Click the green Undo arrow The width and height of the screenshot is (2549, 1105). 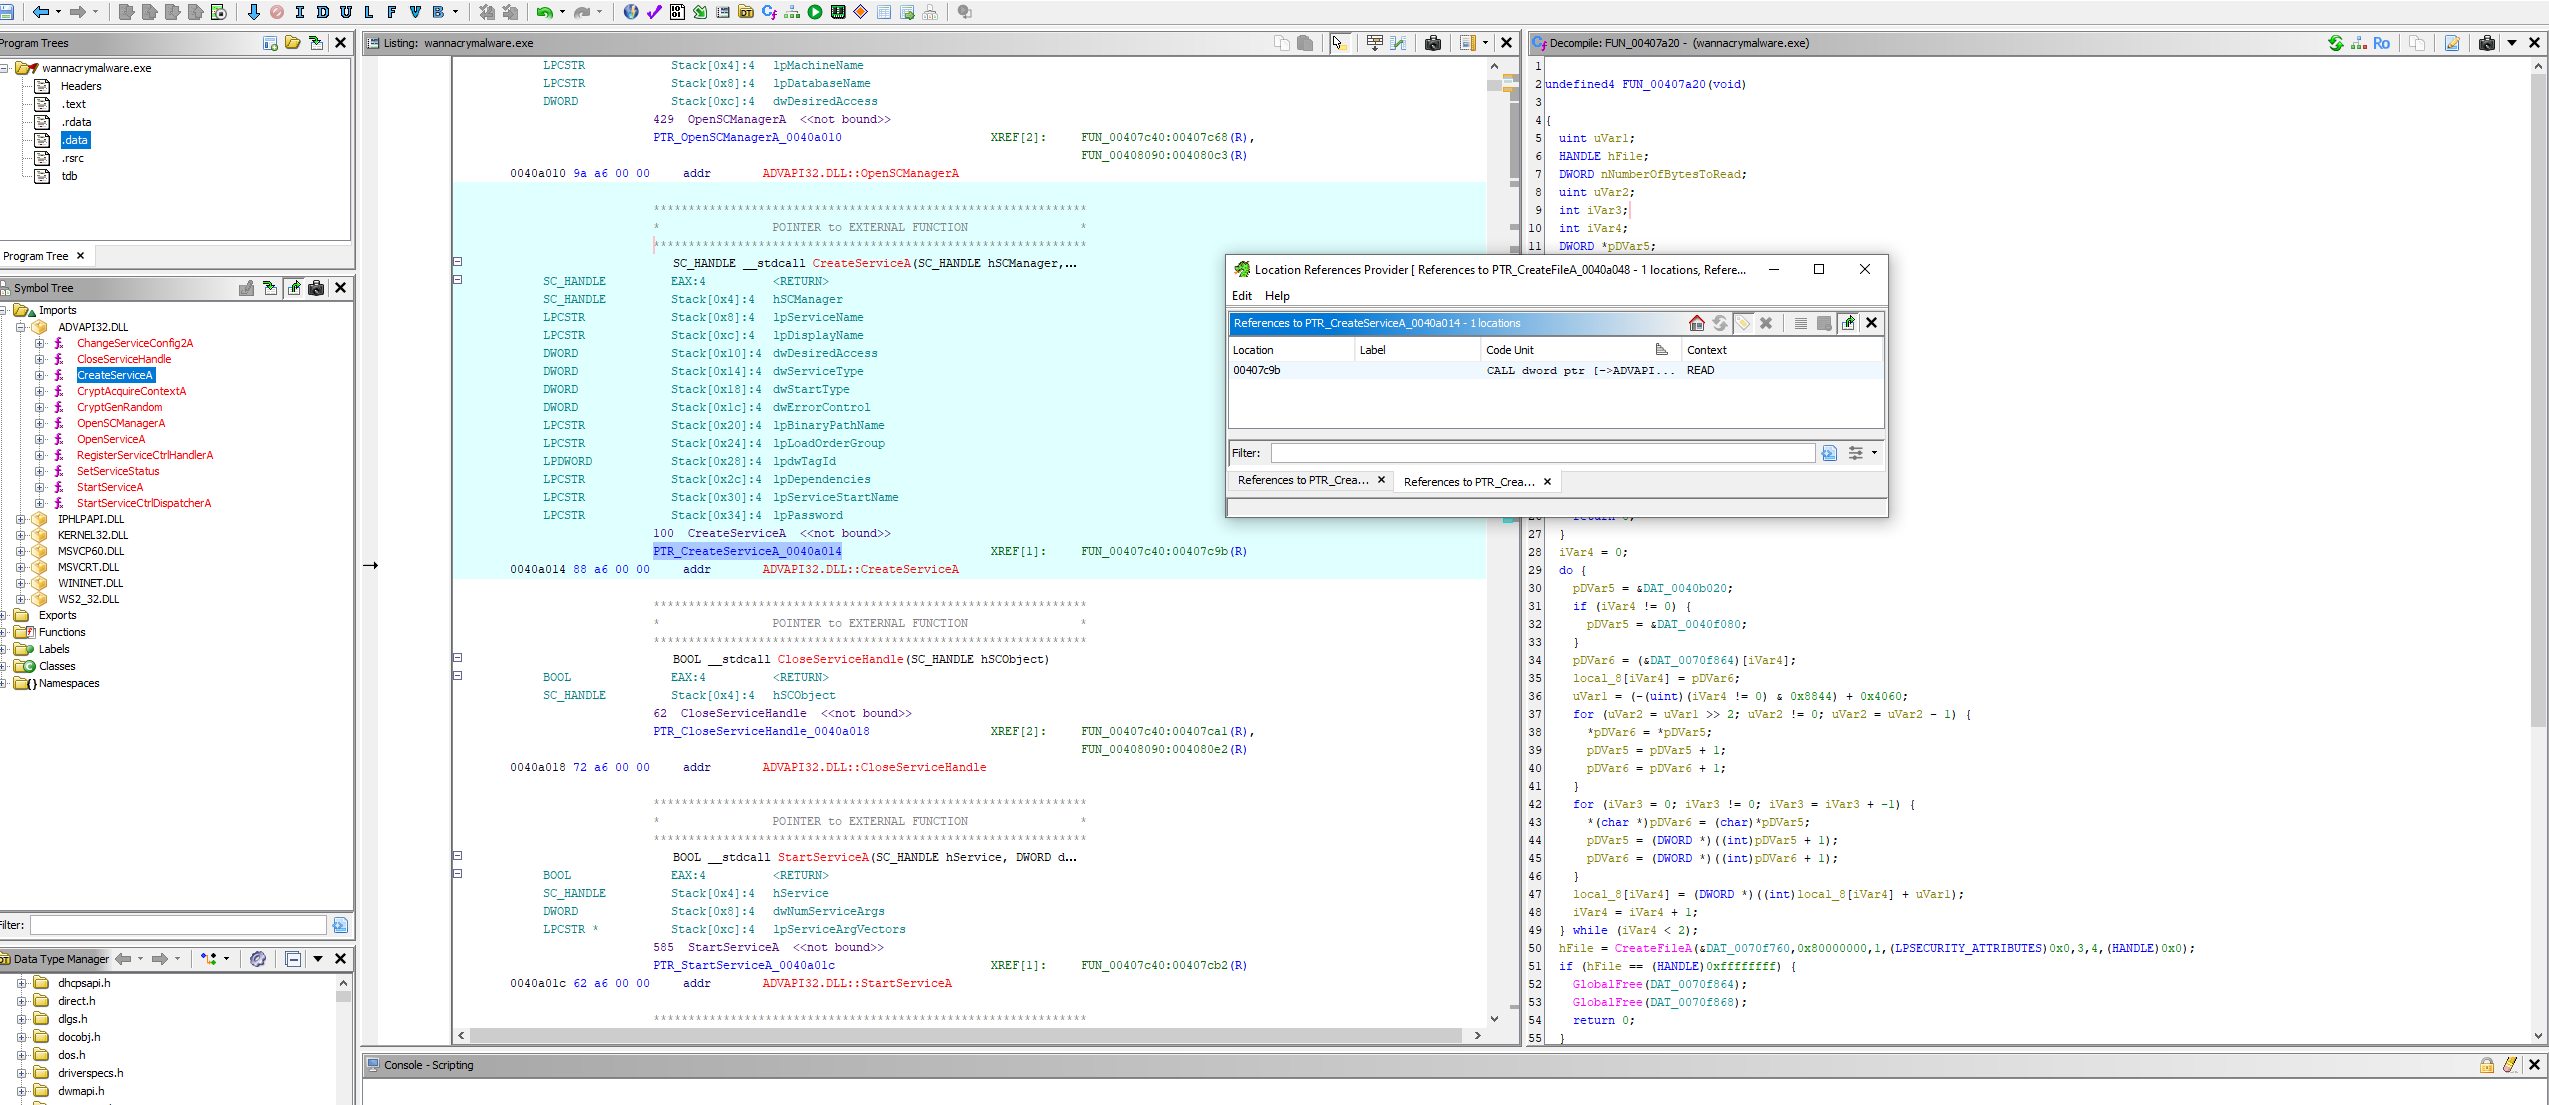(545, 12)
